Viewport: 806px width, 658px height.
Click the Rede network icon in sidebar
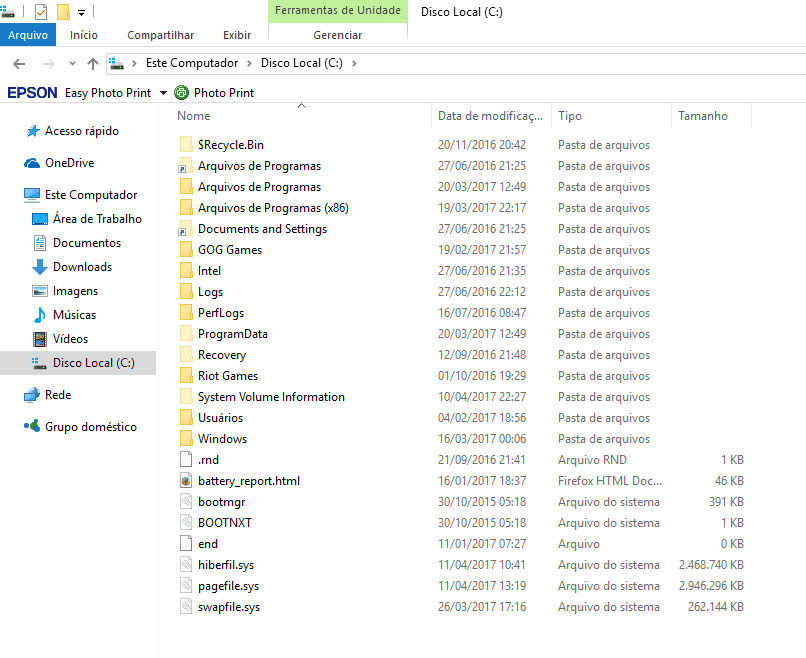click(32, 395)
